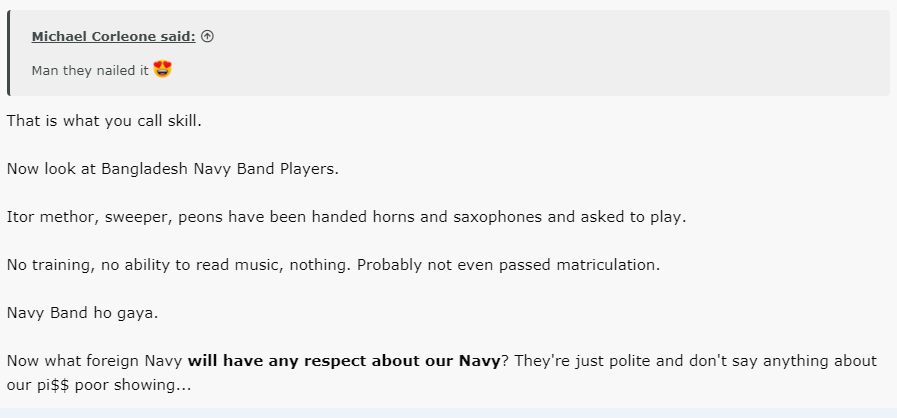Click the light blue strip below the post
897x418 pixels.
(448, 413)
